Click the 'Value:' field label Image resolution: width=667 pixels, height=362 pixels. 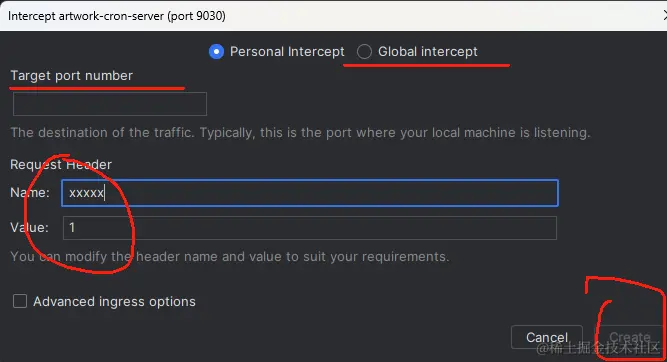[29, 228]
